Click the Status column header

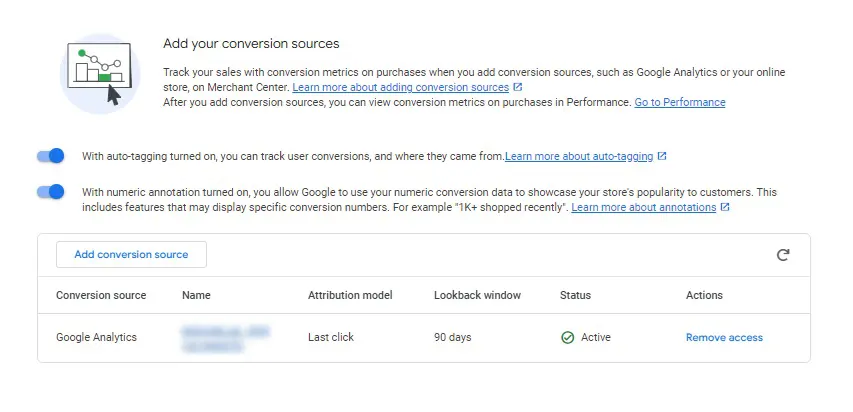point(575,295)
